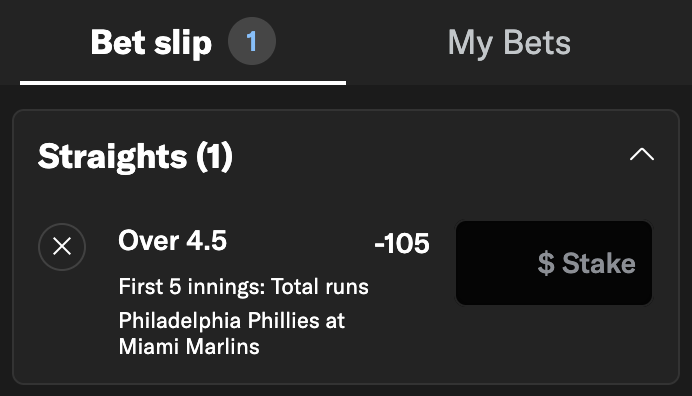Switch to the Bet slip tab
This screenshot has height=396, width=692.
(151, 43)
